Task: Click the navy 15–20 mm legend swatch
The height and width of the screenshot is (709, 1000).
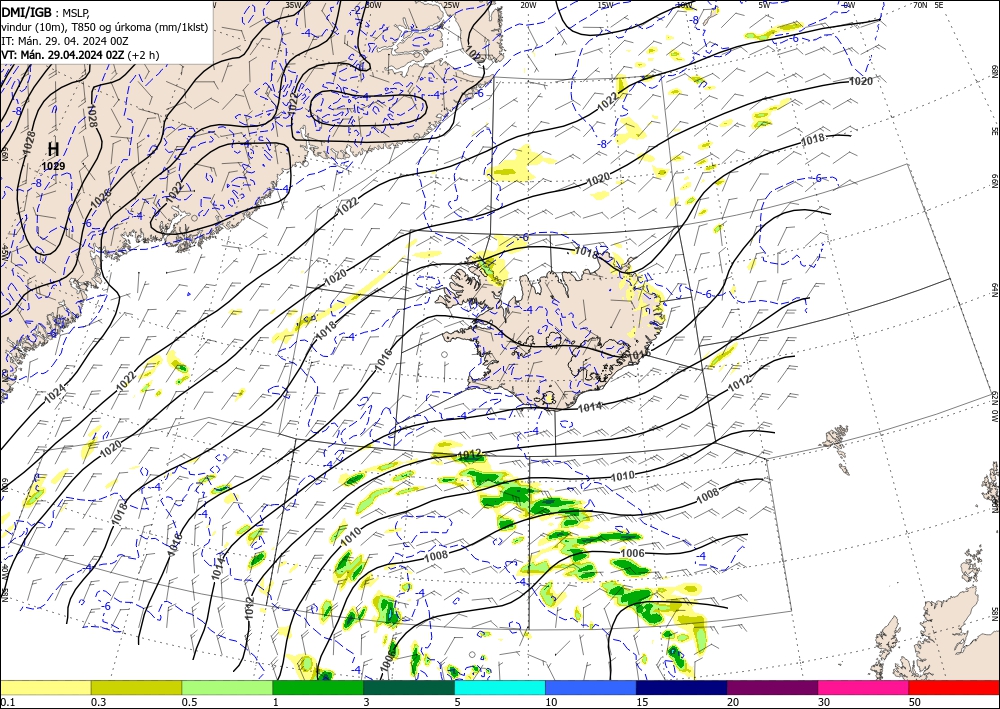Action: tap(681, 687)
